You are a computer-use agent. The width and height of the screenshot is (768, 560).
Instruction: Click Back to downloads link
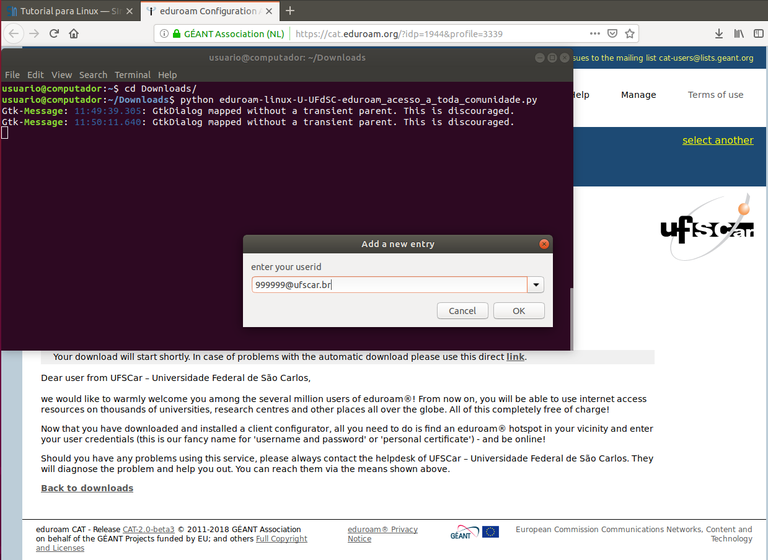click(x=87, y=488)
